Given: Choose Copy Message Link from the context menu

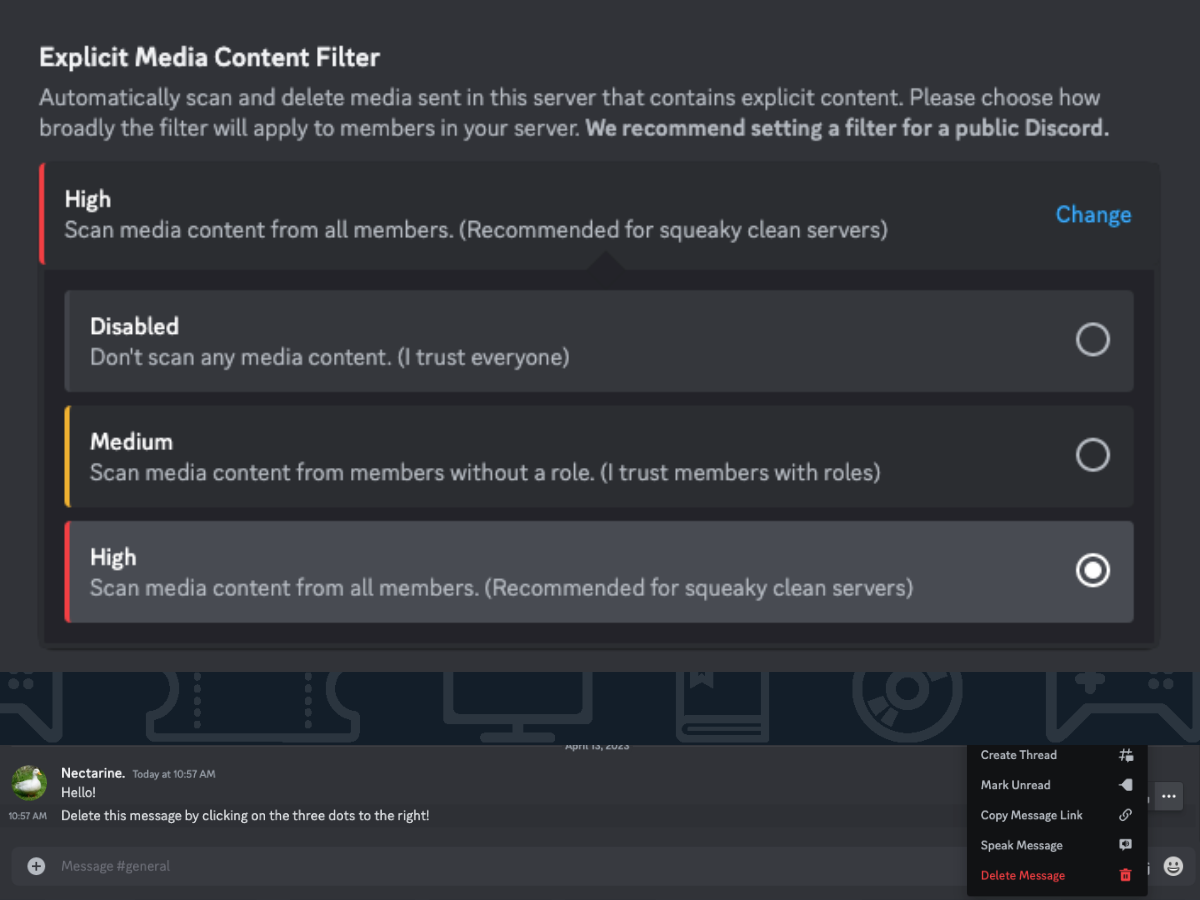Looking at the screenshot, I should (1032, 815).
